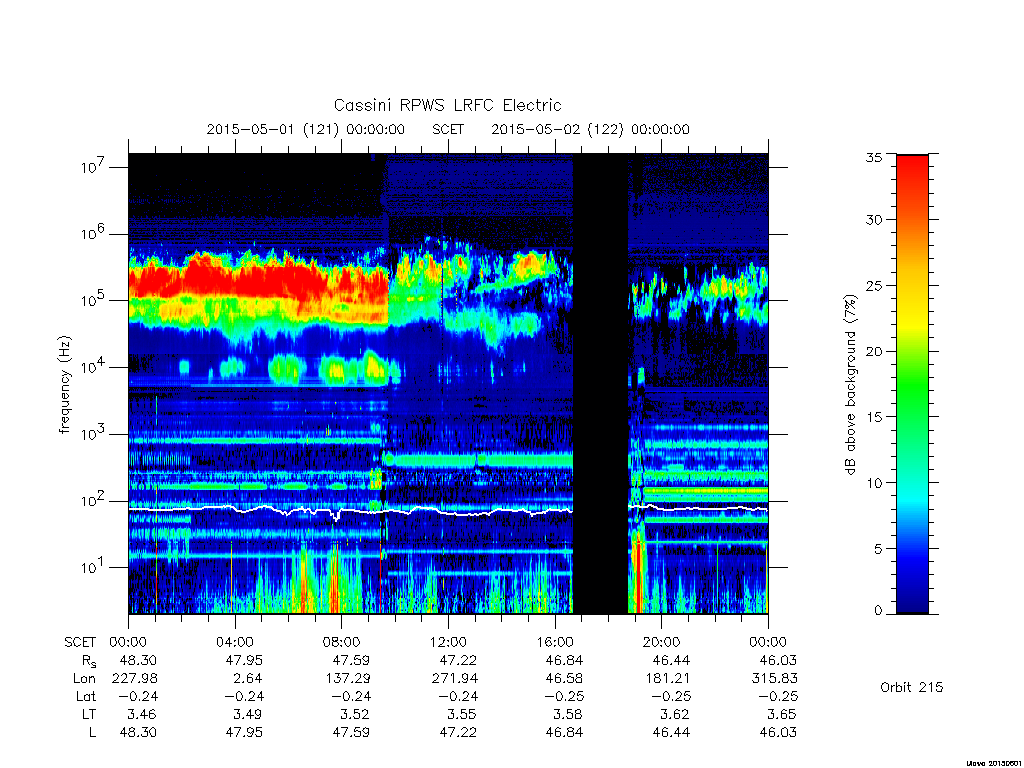Click the black data gap in the spectrogram

tap(600, 384)
